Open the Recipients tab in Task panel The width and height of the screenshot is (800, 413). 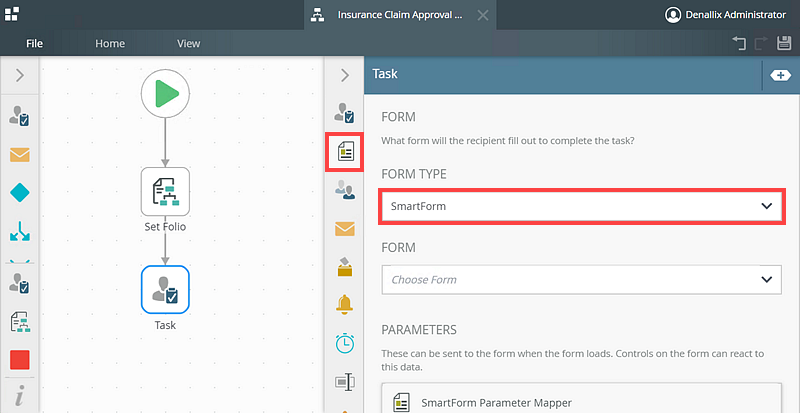click(x=345, y=189)
